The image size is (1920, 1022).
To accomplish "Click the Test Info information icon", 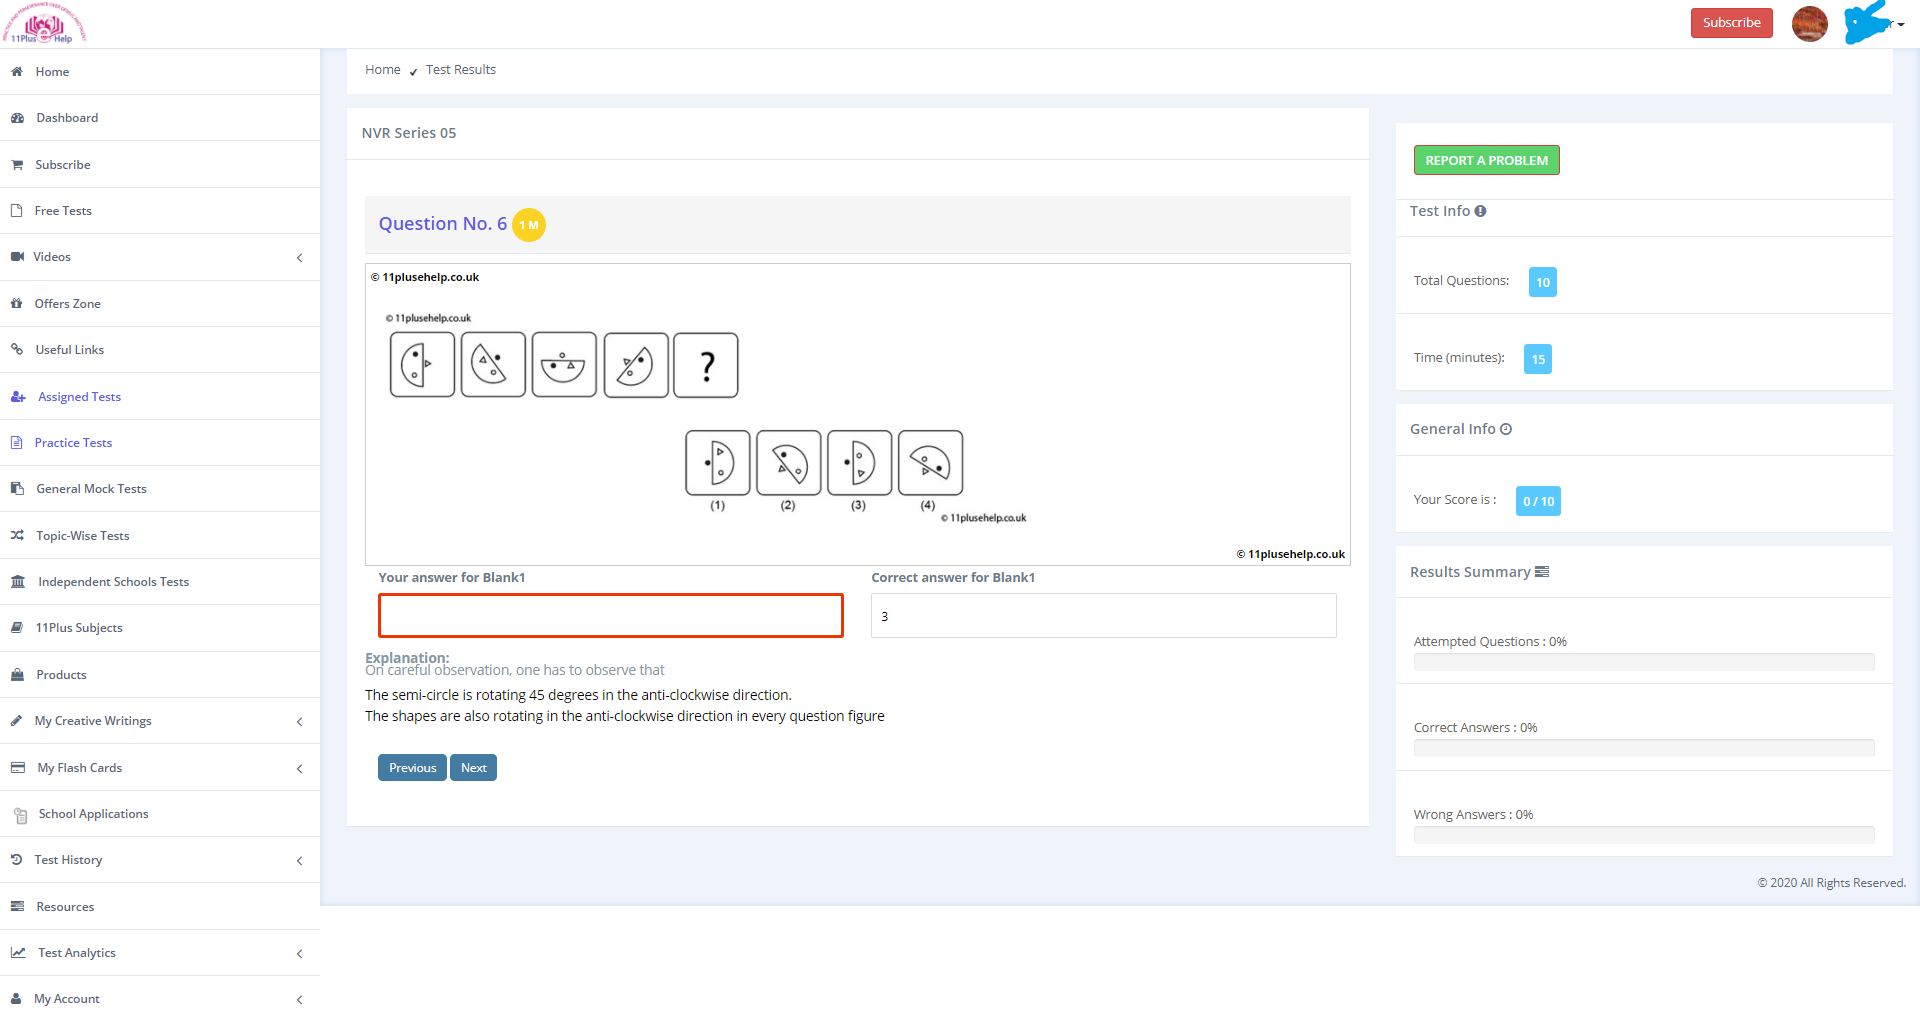I will click(x=1480, y=211).
